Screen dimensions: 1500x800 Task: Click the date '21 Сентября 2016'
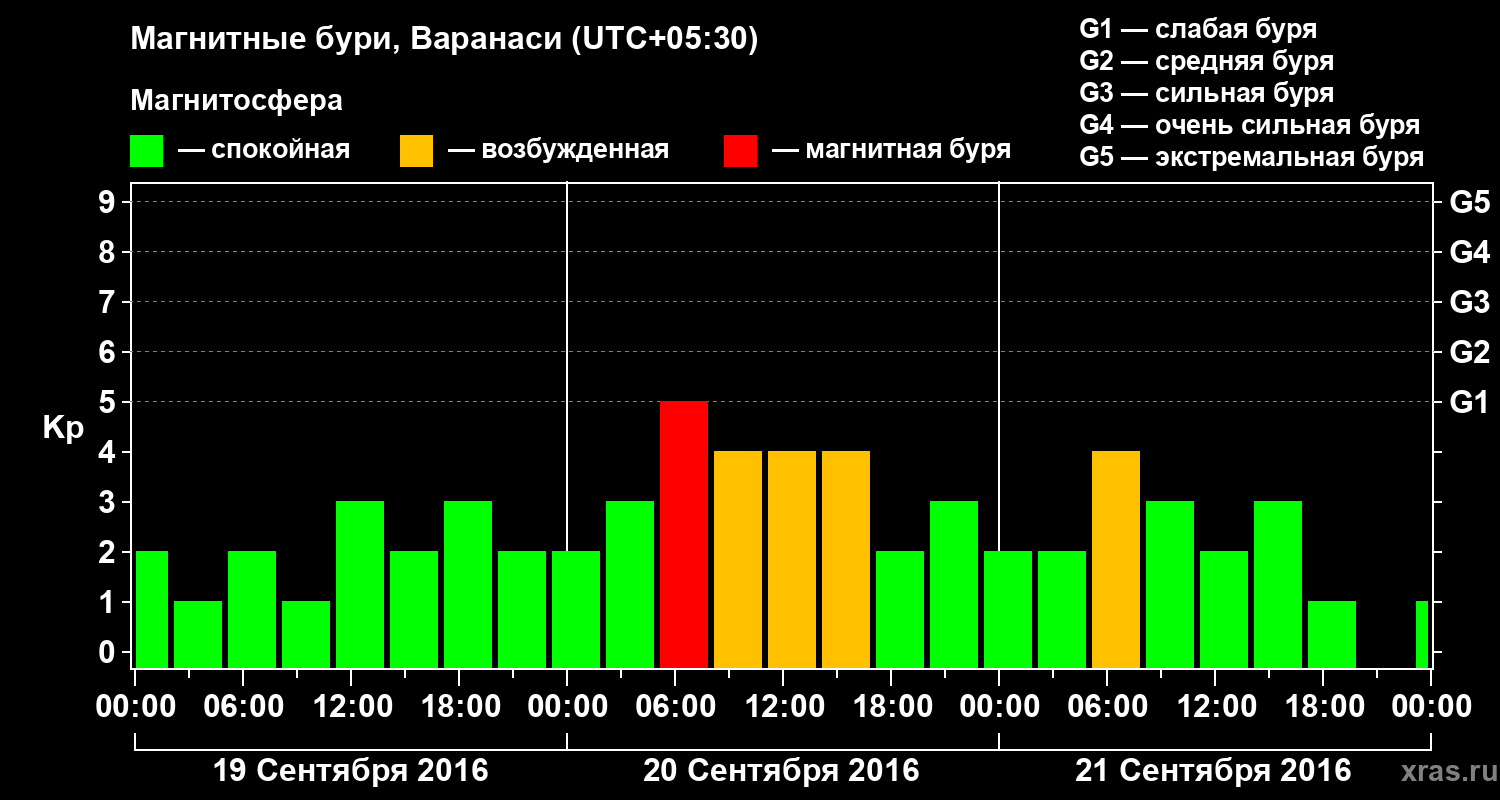click(1213, 771)
